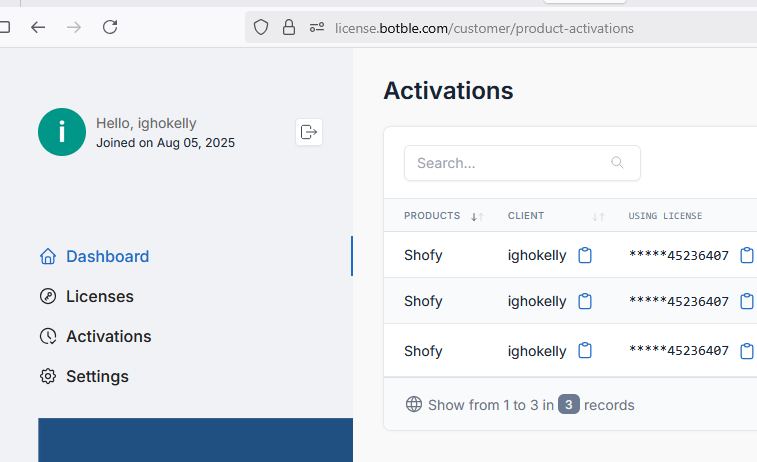
Task: Log out using the sign-out icon button
Action: point(309,132)
